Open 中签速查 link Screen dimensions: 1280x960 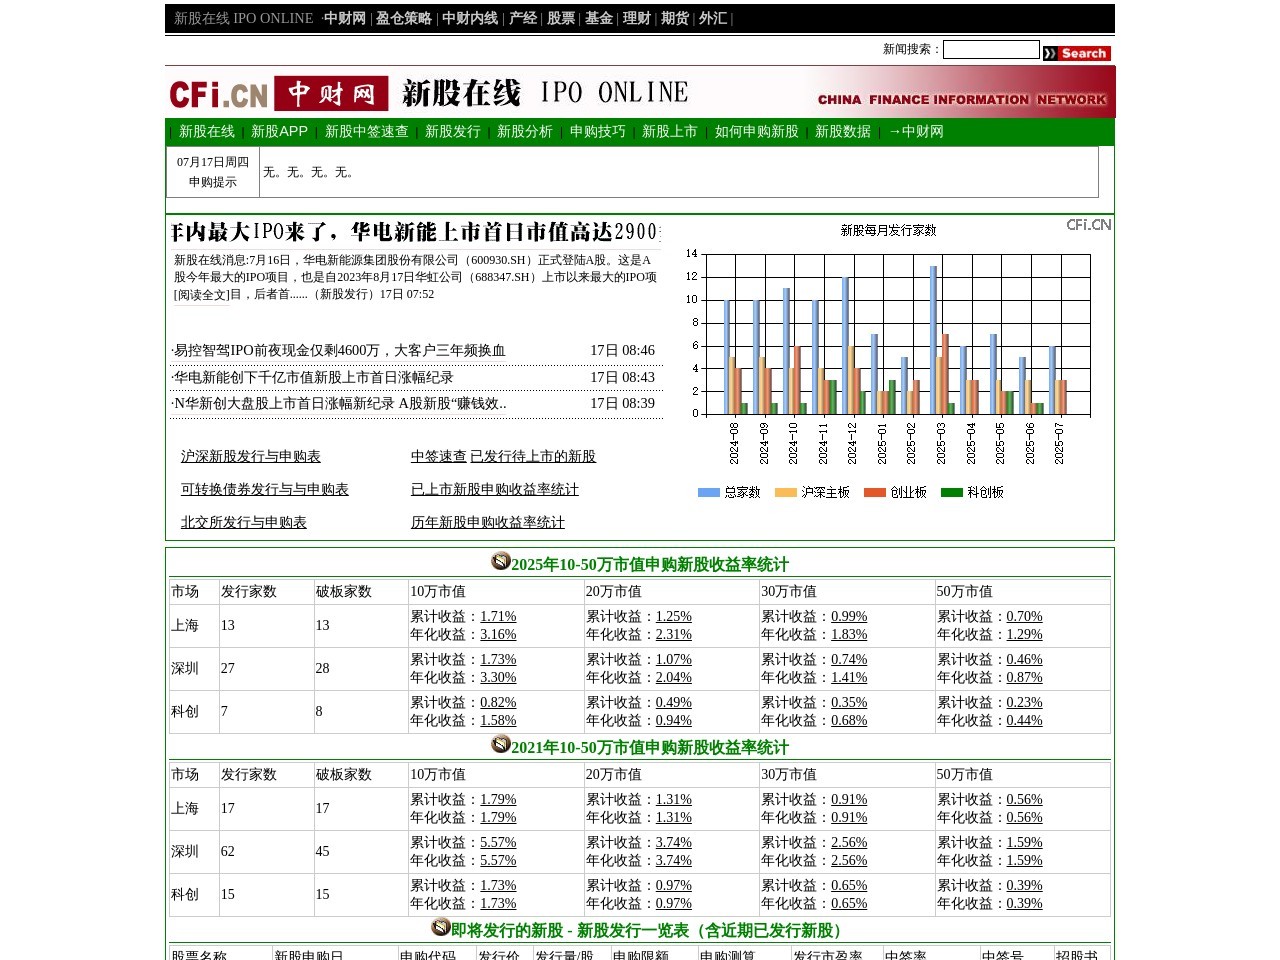439,456
